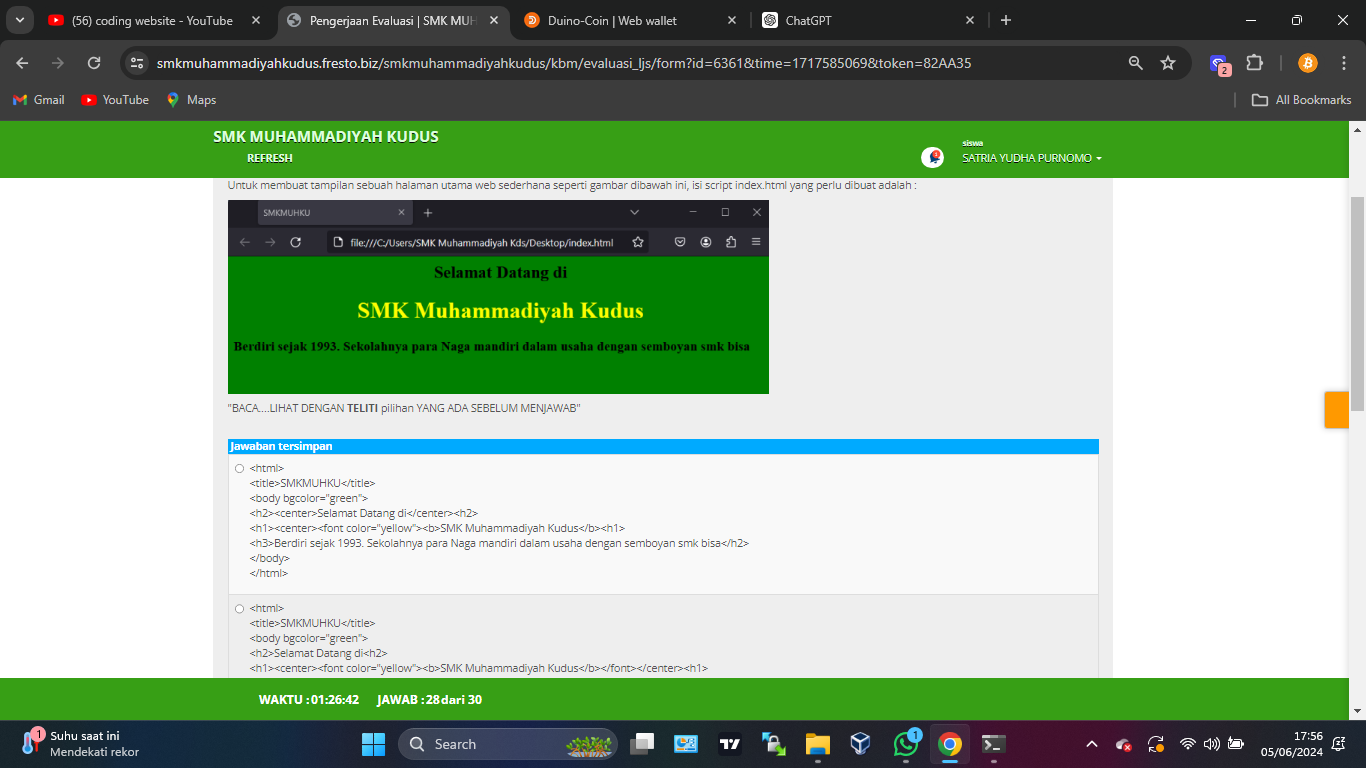
Task: Open Terminal from taskbar
Action: (993, 744)
